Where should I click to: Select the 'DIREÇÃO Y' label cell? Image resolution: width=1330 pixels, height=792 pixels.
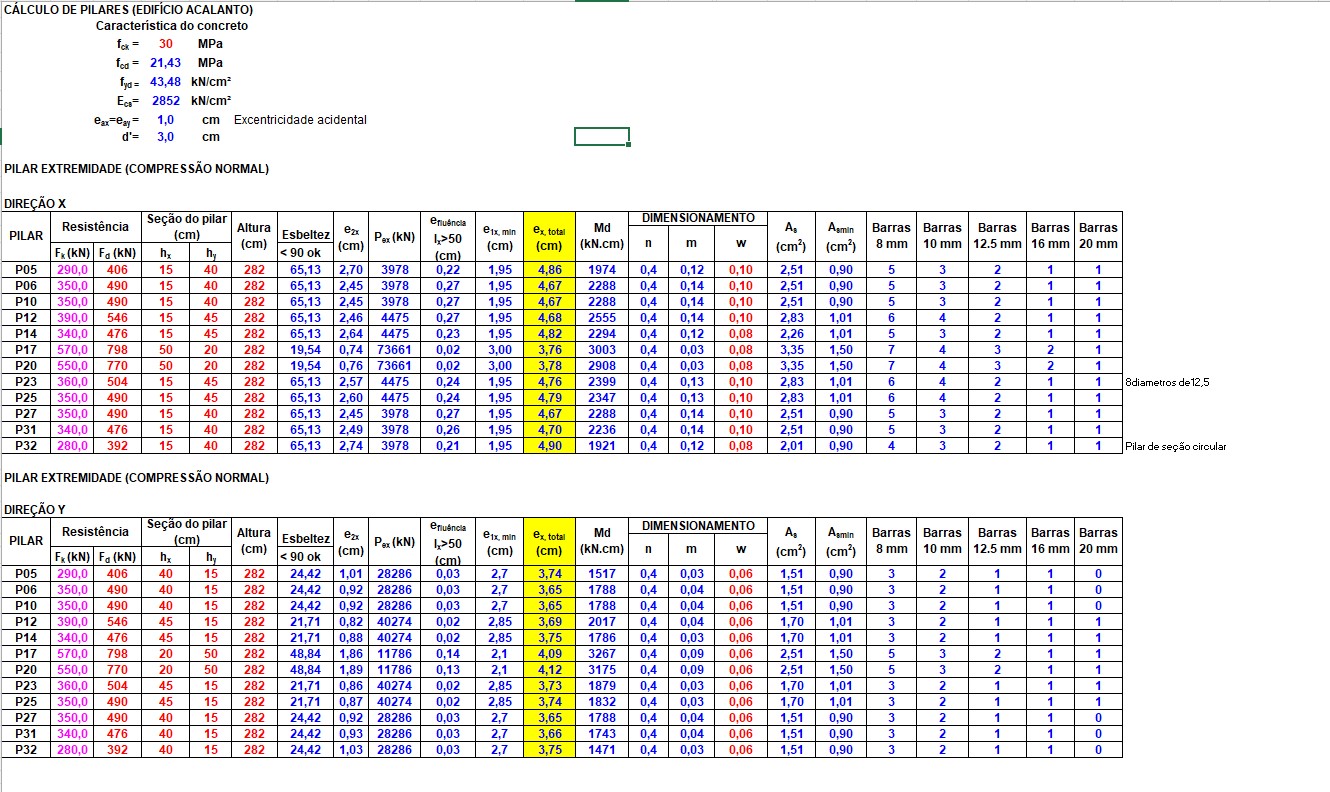tap(35, 510)
